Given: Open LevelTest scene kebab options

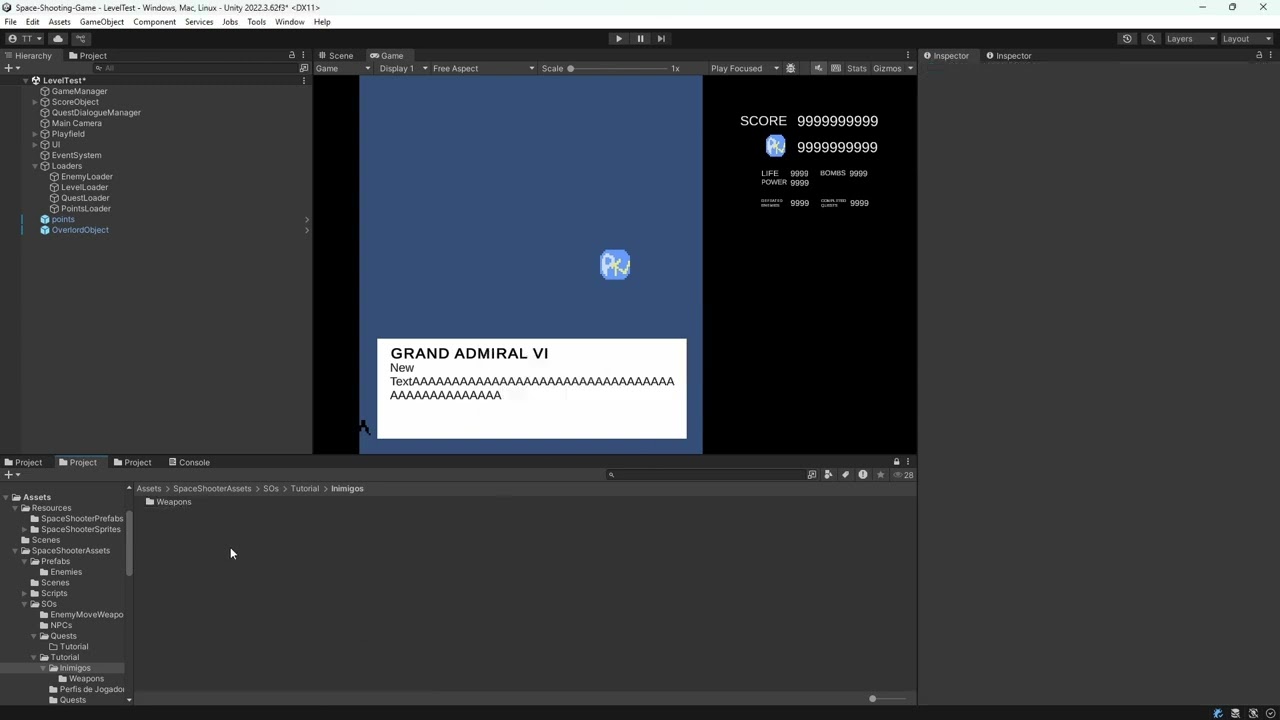Looking at the screenshot, I should click(x=304, y=81).
